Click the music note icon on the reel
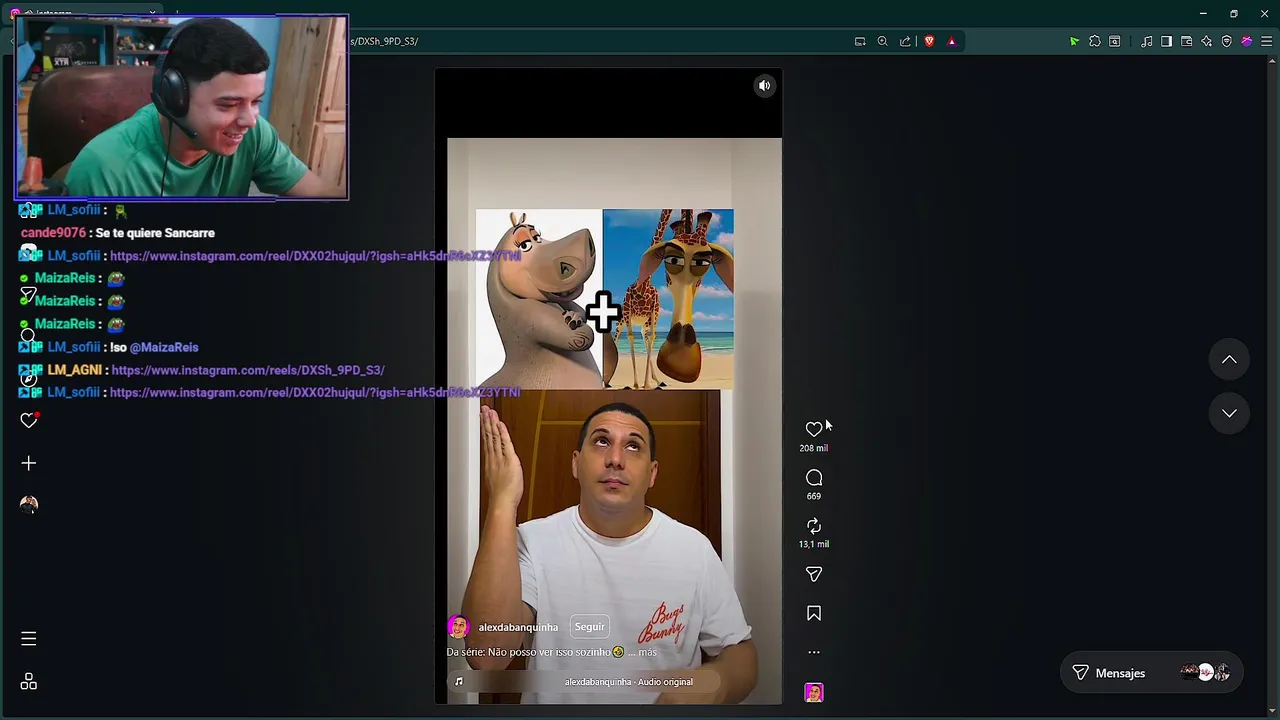Screen dimensions: 1280x720 click(x=459, y=682)
